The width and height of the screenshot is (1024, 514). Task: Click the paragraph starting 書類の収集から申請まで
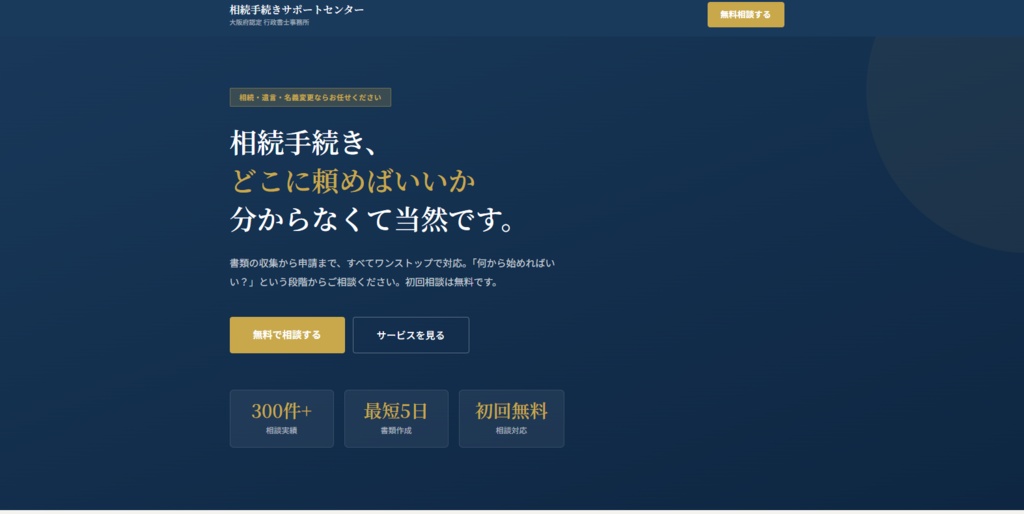(392, 272)
